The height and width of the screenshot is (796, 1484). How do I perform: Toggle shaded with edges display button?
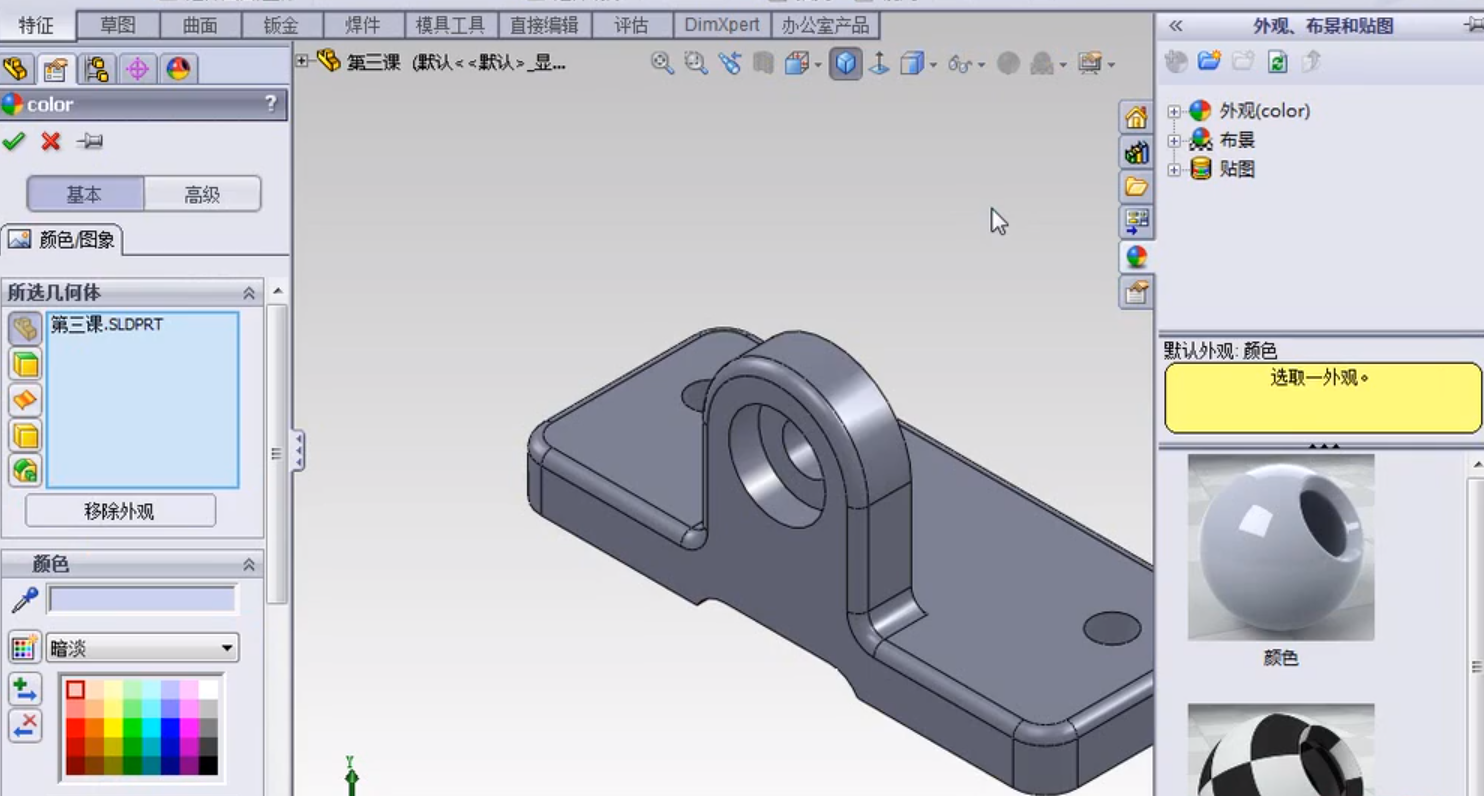coord(846,64)
